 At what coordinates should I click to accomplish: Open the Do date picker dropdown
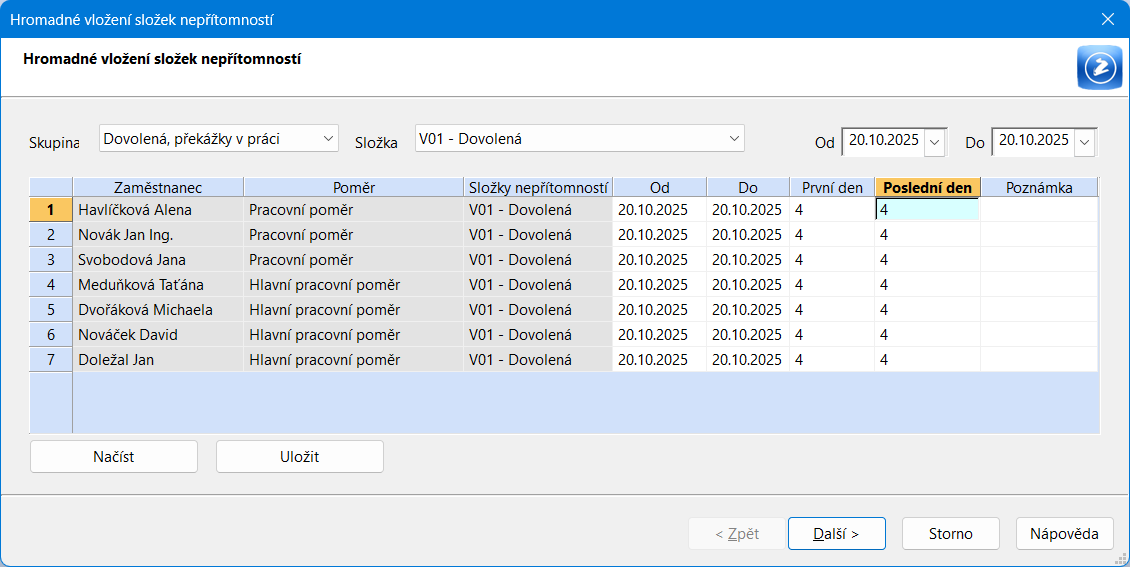[1085, 143]
